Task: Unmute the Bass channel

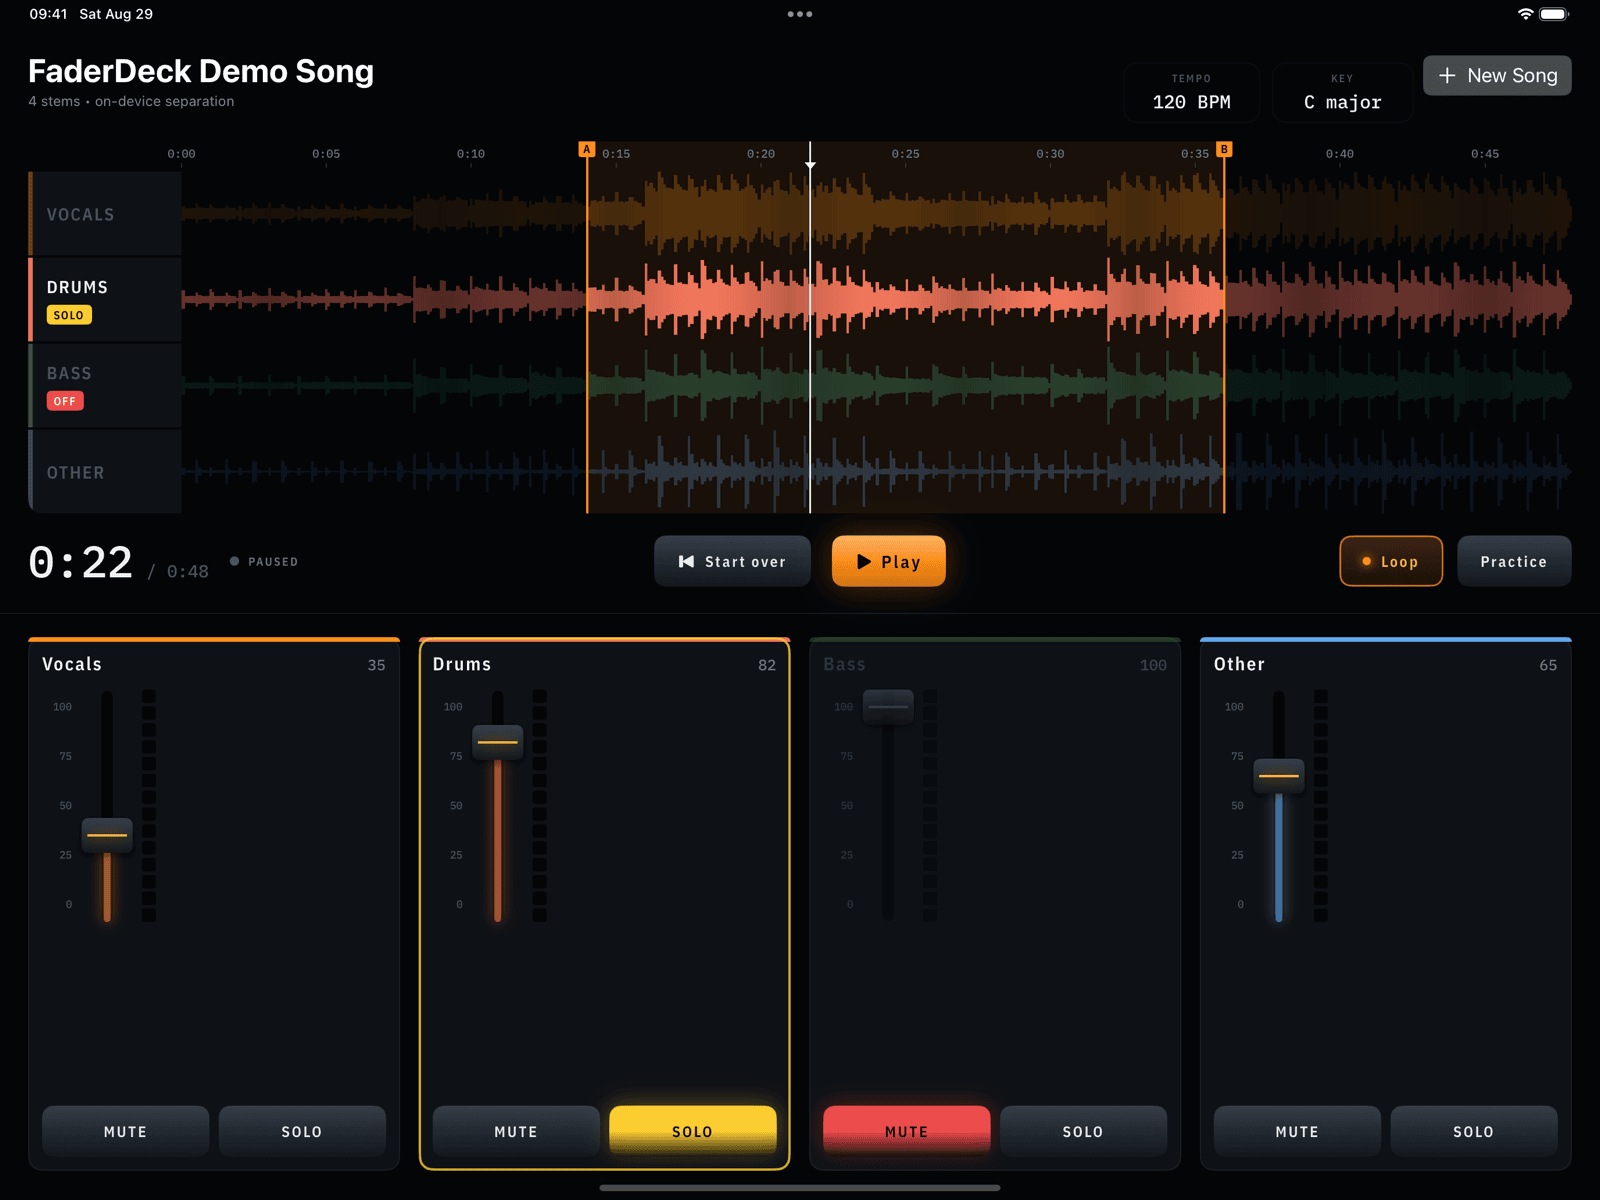Action: pyautogui.click(x=906, y=1131)
